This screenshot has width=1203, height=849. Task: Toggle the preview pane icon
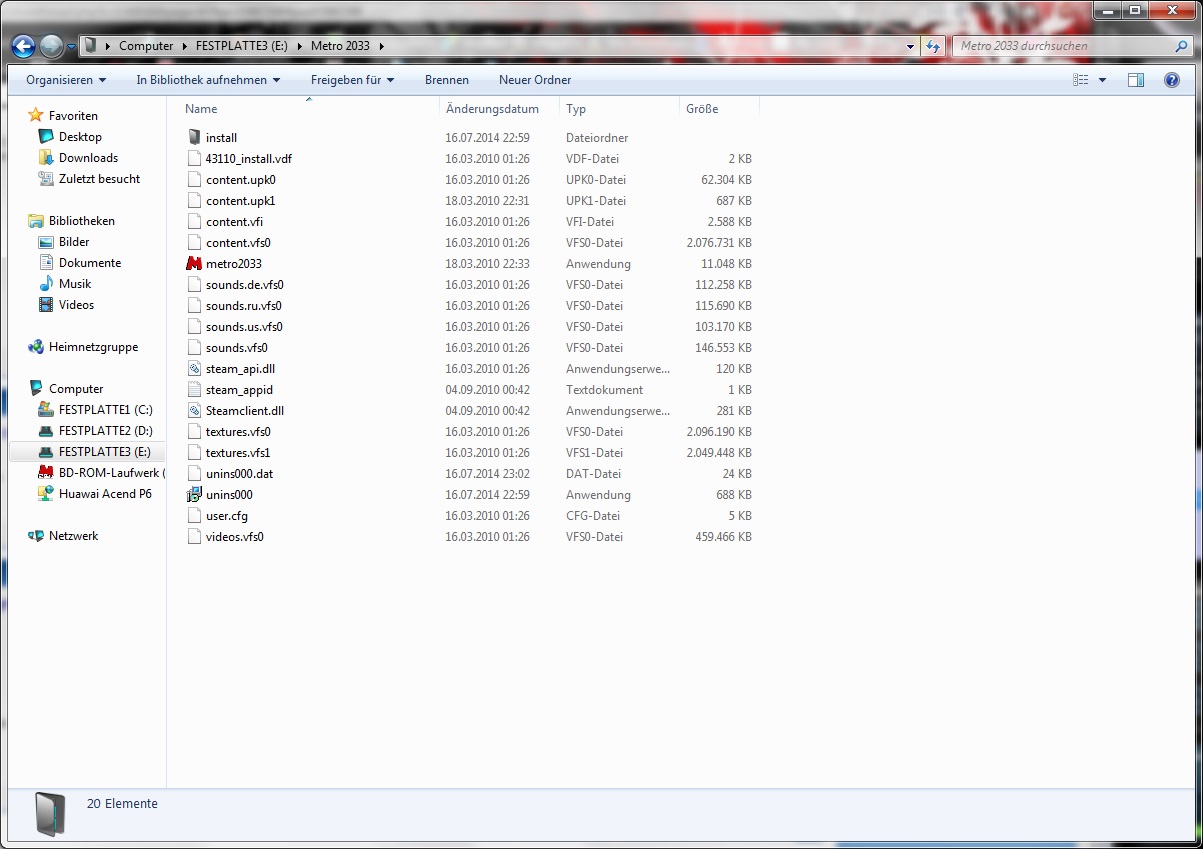[1136, 80]
